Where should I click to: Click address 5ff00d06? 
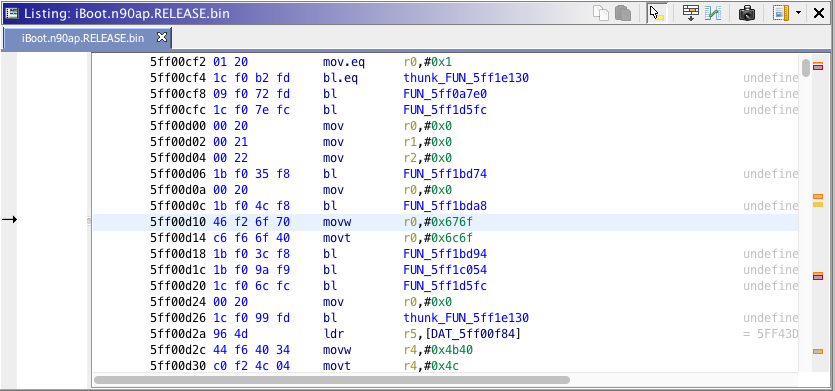[x=178, y=174]
